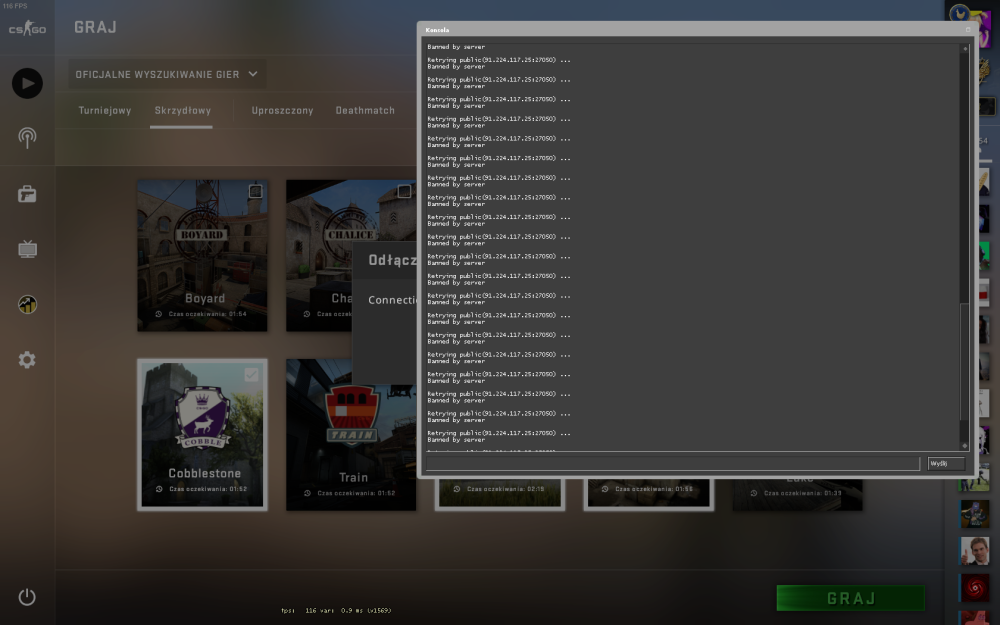Switch to the Turniejowy tab
This screenshot has height=625, width=1000.
(x=105, y=110)
